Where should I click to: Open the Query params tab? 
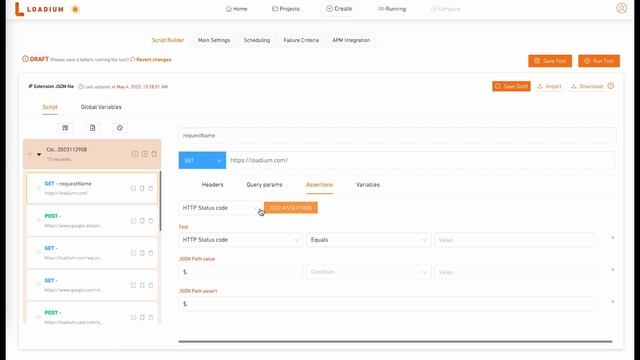coord(264,184)
